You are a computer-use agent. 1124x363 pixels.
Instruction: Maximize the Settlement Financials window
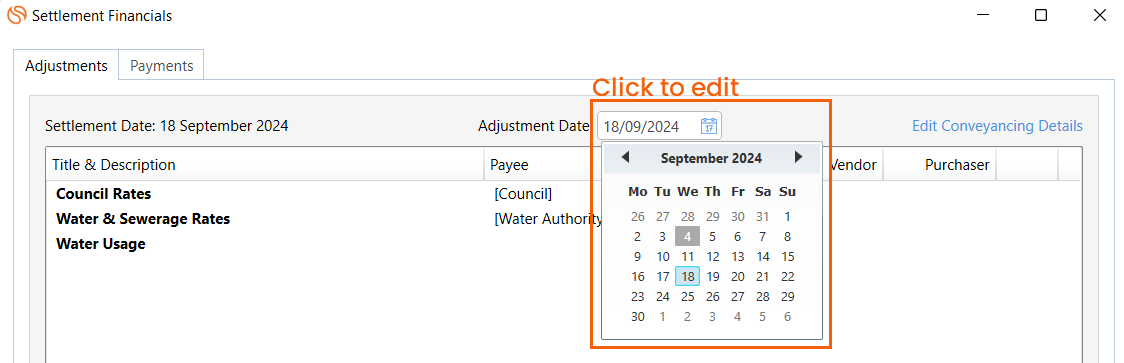coord(1041,15)
